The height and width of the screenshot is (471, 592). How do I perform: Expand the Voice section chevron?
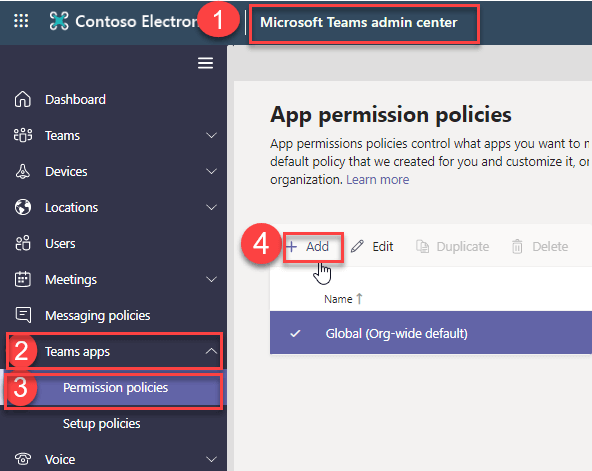coord(211,459)
